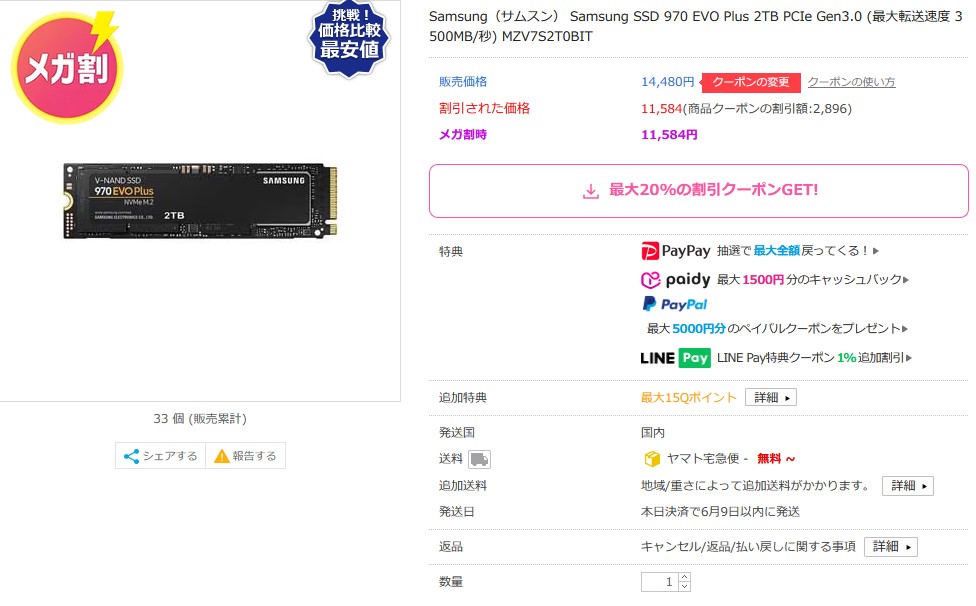The height and width of the screenshot is (606, 976).
Task: Open 詳細 for 追加特典 points
Action: pos(771,398)
